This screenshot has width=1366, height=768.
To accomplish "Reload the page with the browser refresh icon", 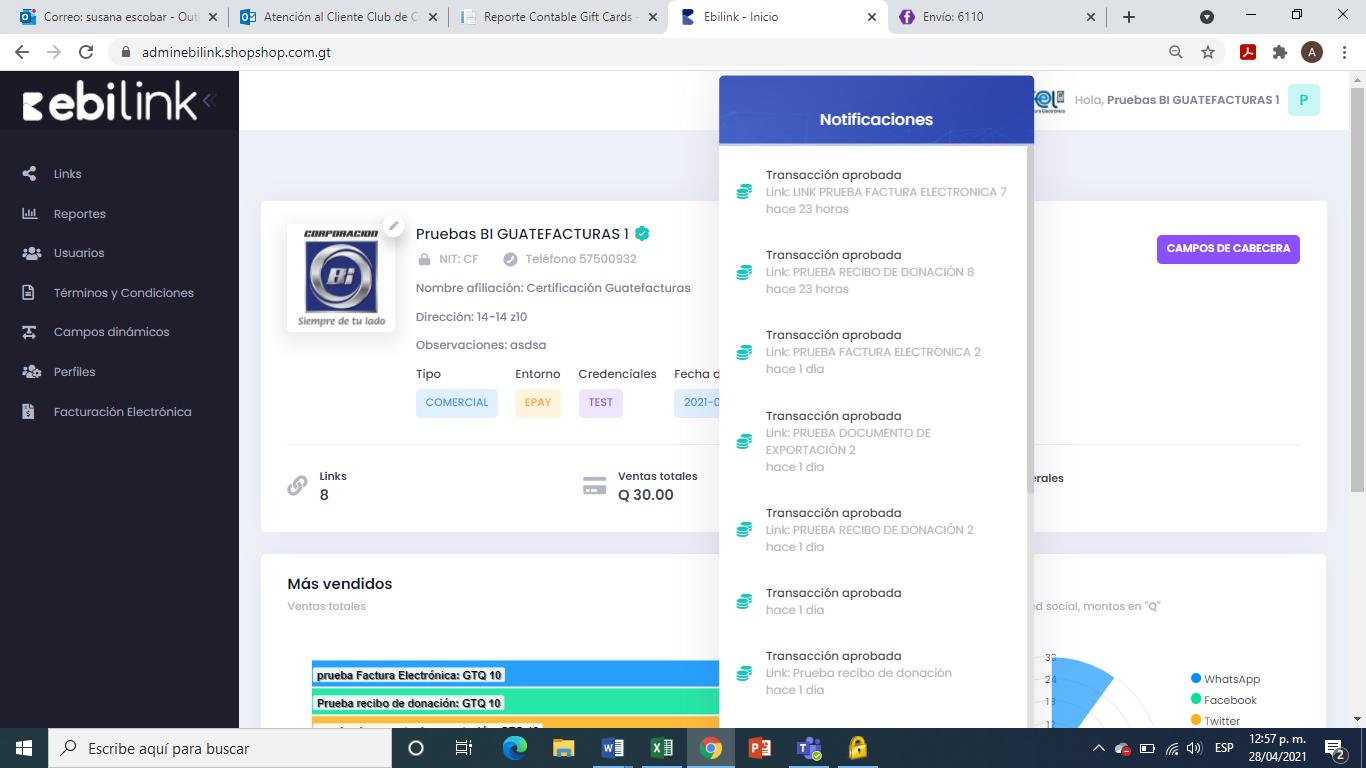I will tap(86, 52).
